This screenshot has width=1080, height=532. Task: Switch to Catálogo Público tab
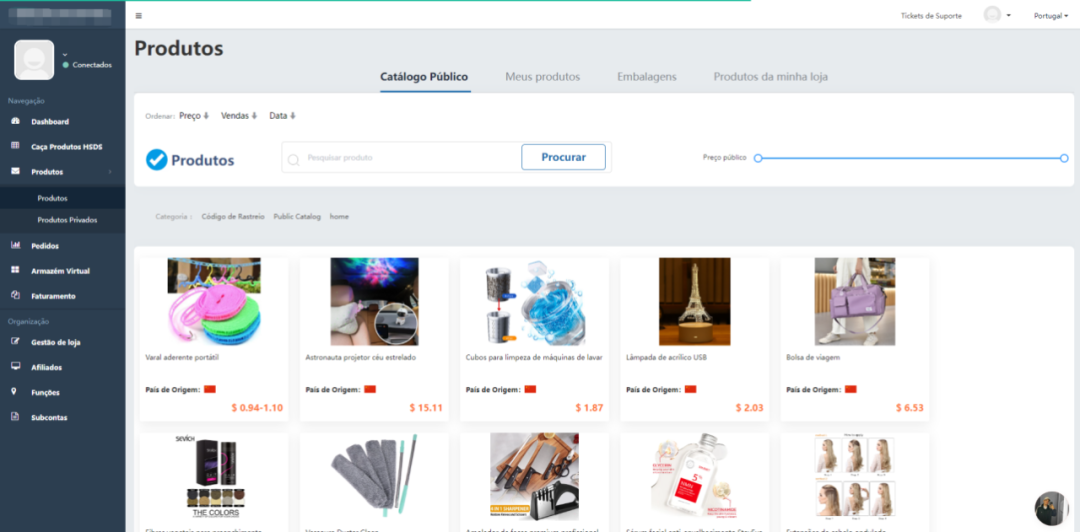424,76
